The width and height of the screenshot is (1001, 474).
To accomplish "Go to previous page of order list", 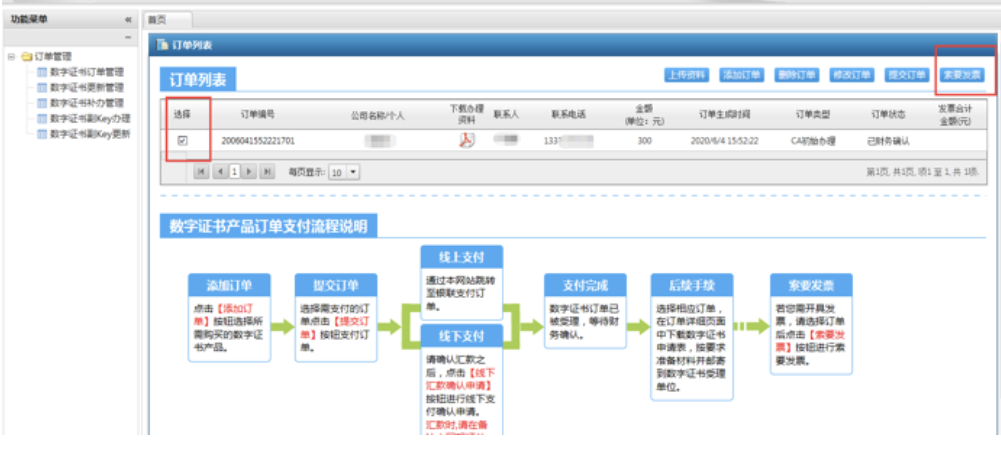I will [x=220, y=172].
